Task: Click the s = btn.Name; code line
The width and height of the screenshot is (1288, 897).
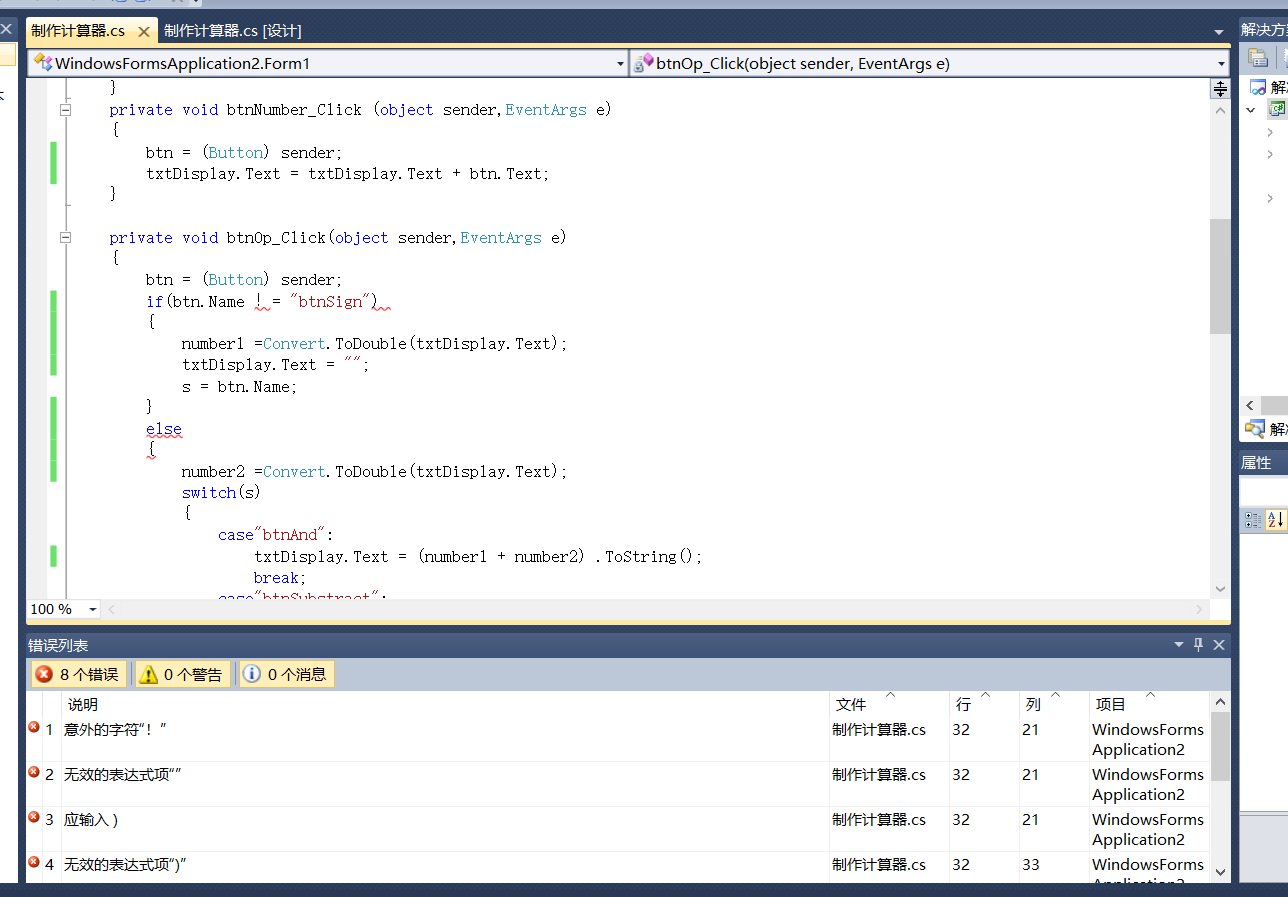Action: 240,386
